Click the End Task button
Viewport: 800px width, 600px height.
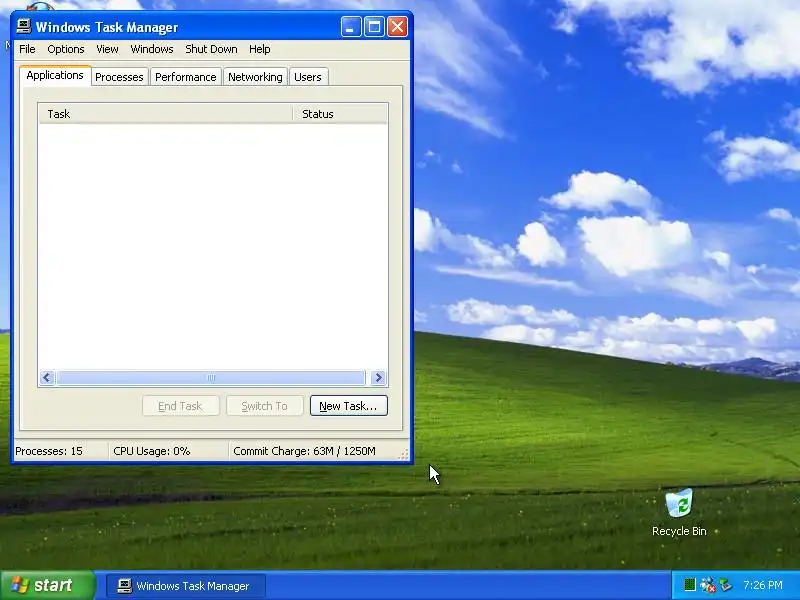click(x=181, y=406)
